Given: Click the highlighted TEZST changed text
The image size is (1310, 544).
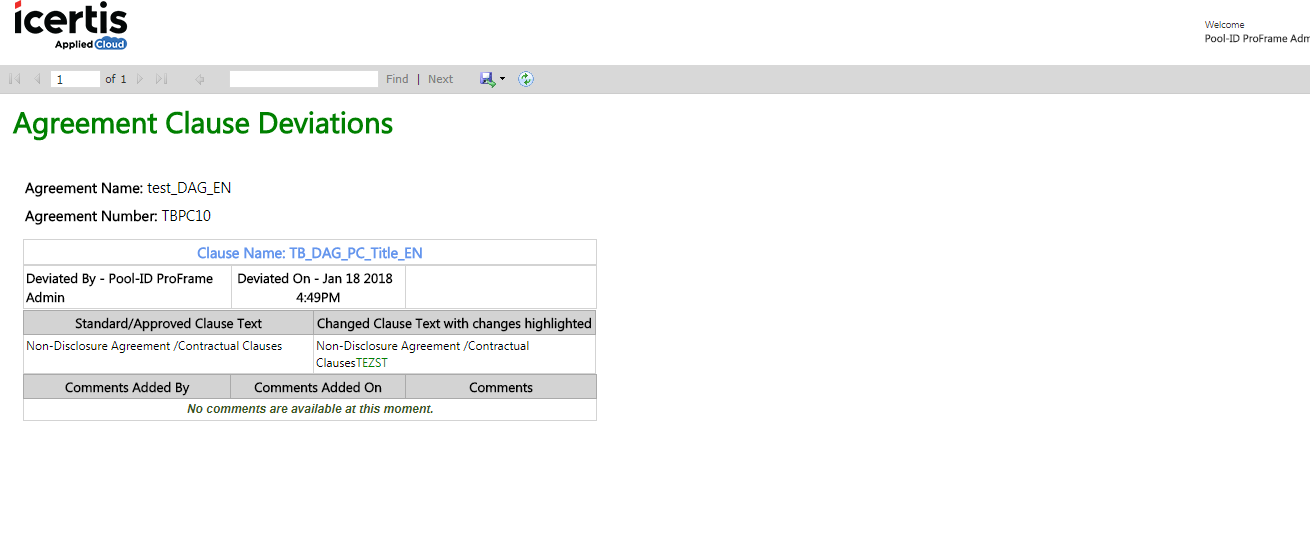Looking at the screenshot, I should tap(372, 363).
